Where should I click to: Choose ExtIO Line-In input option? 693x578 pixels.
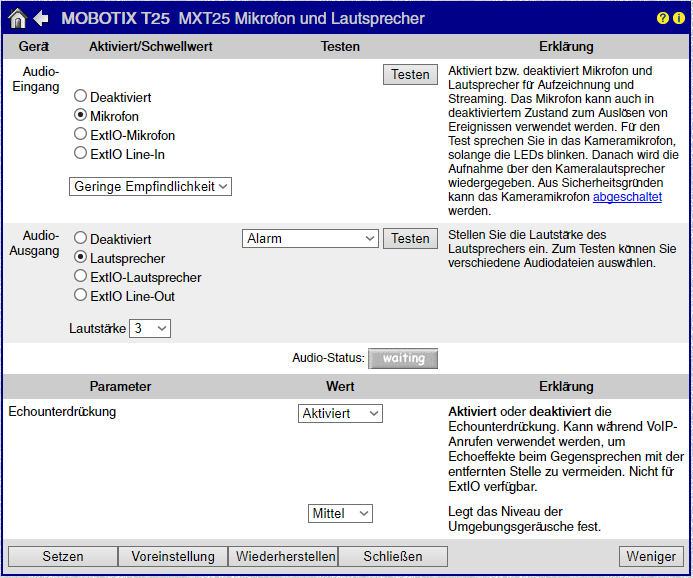(80, 153)
